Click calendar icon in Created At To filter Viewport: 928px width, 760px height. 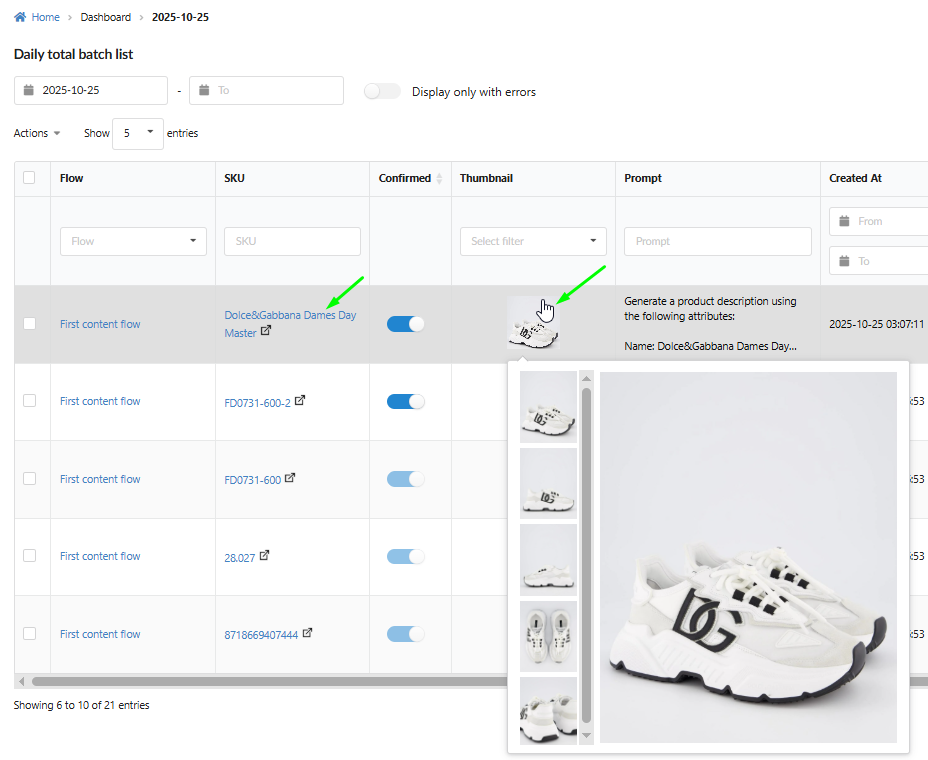coord(845,261)
